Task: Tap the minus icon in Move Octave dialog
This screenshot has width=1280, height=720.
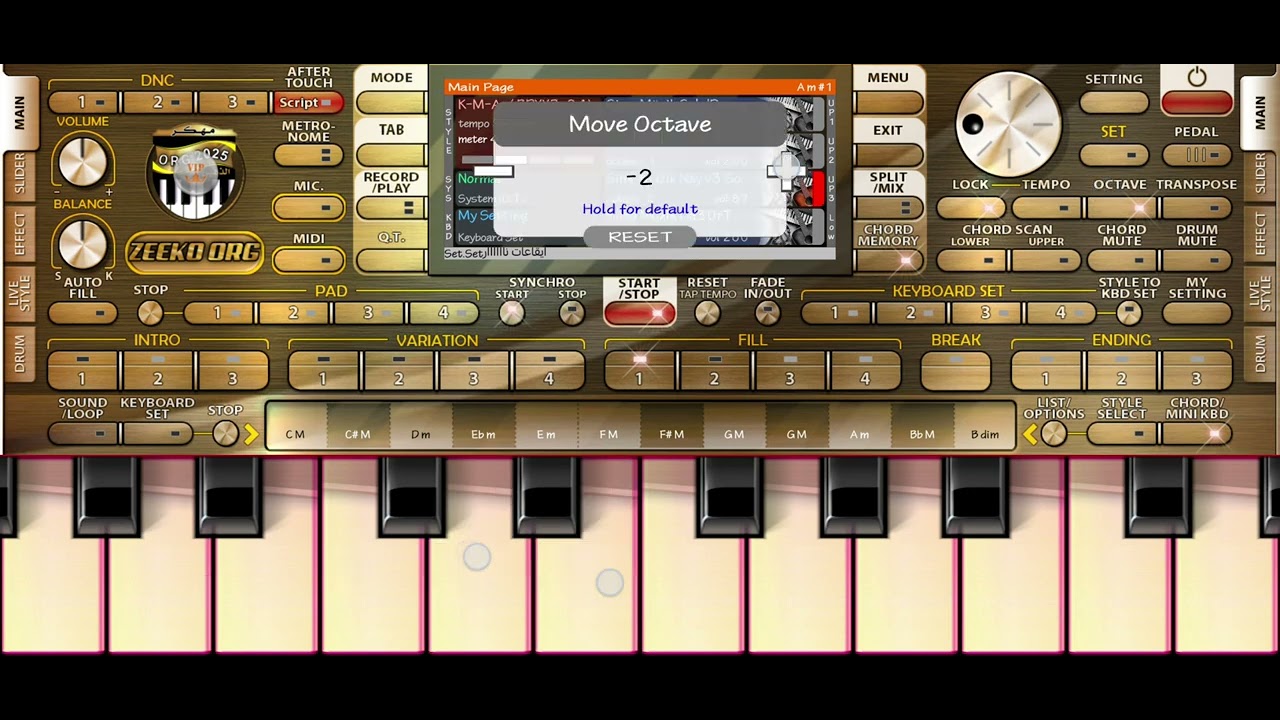Action: click(x=494, y=171)
